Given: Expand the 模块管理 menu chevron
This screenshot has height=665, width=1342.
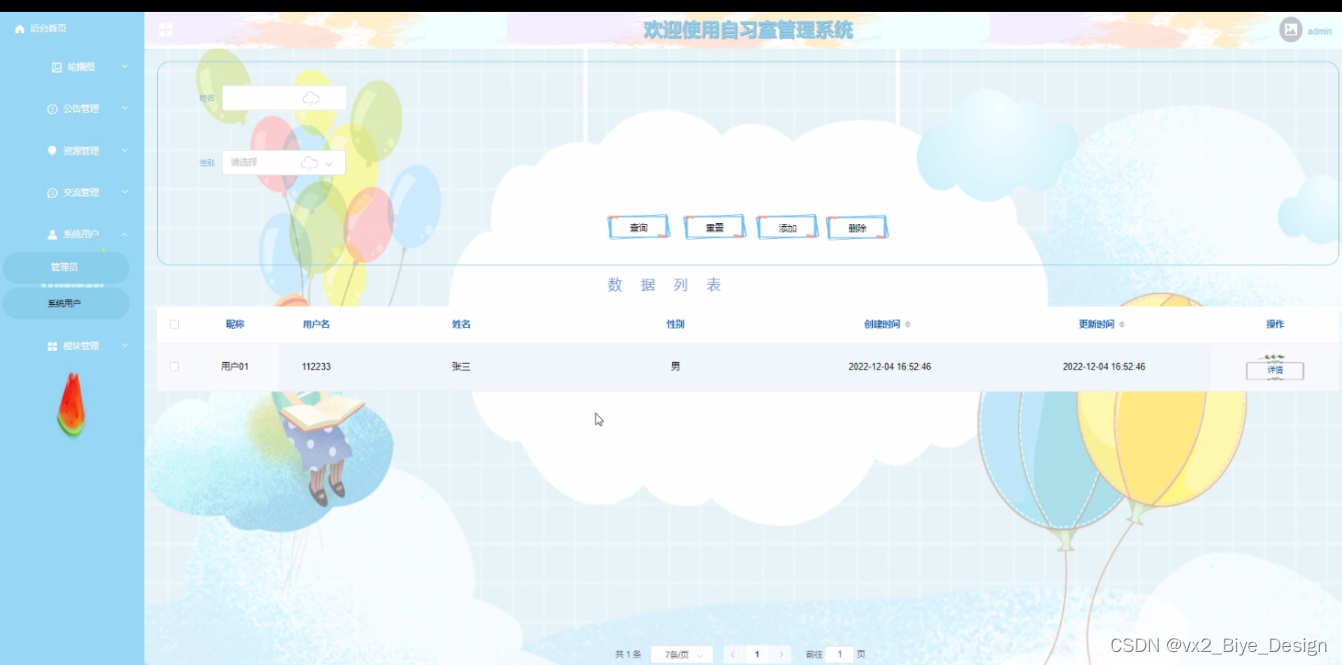Looking at the screenshot, I should pos(125,346).
